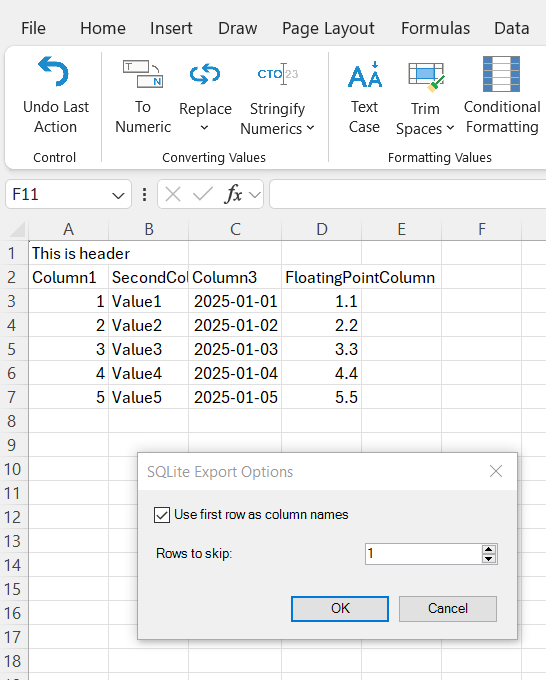546x680 pixels.
Task: Select the 2025-01-02 date cell
Action: pos(235,325)
